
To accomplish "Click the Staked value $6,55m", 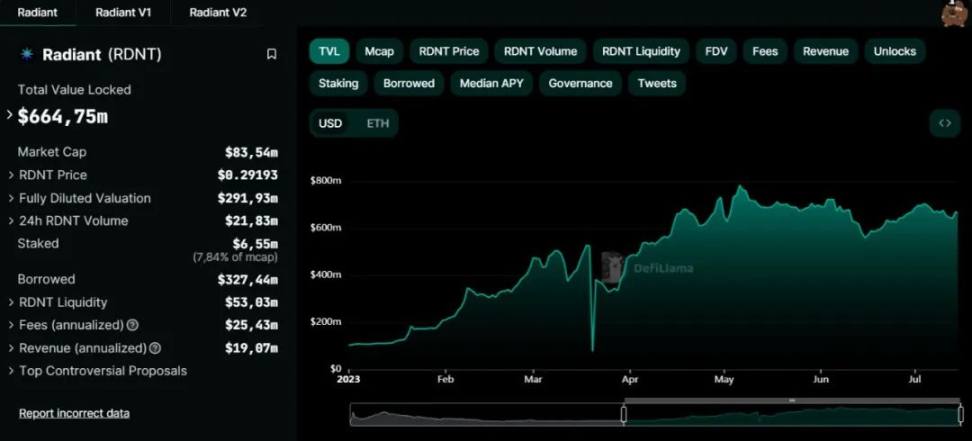I will [x=255, y=244].
